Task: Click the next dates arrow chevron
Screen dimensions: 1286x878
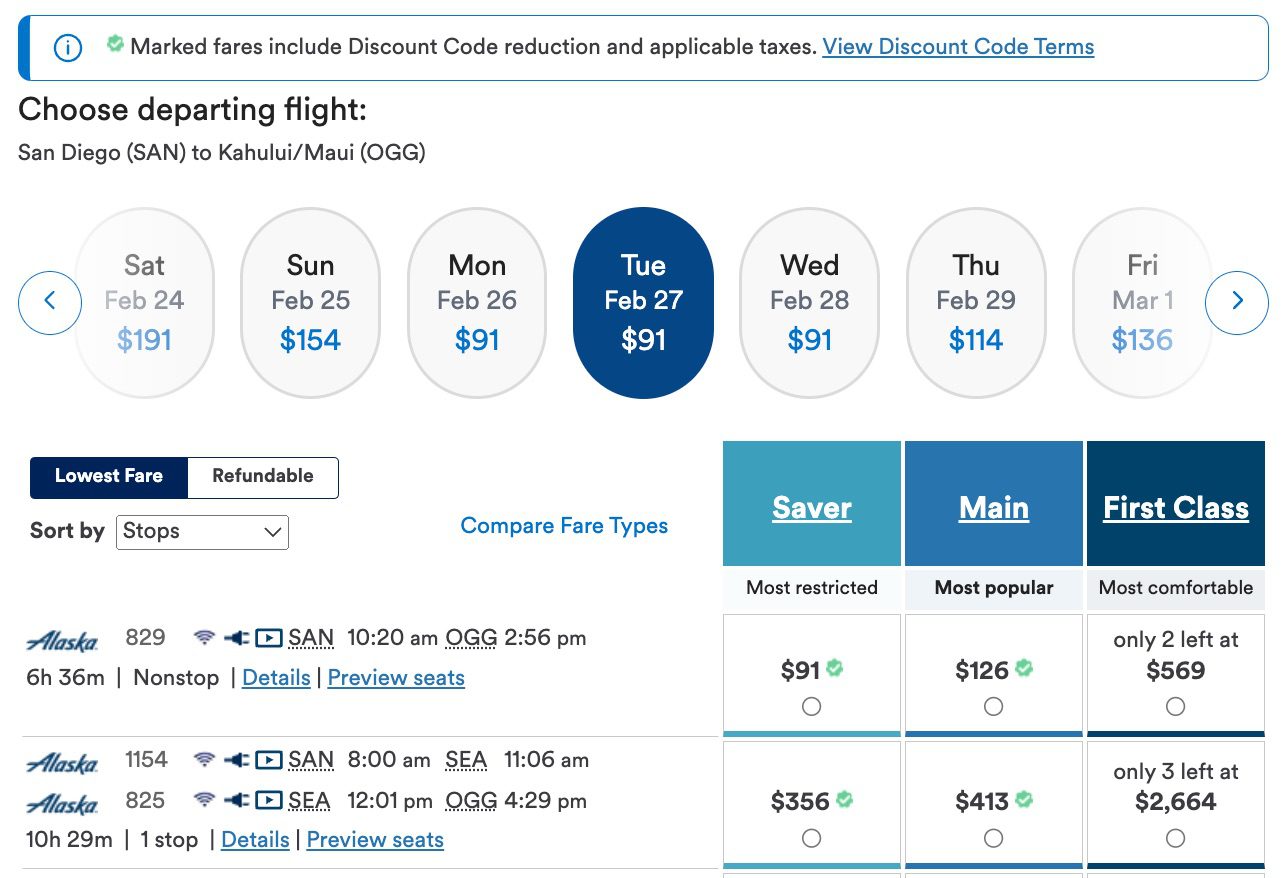Action: click(1237, 301)
